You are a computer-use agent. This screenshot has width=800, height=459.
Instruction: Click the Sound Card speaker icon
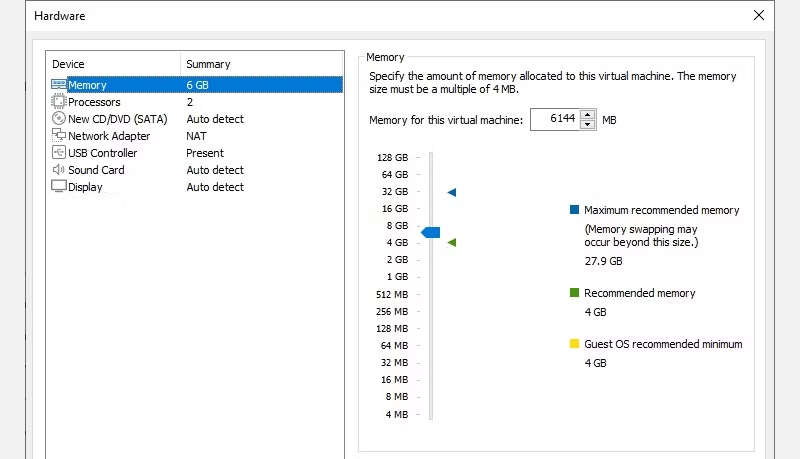click(58, 170)
